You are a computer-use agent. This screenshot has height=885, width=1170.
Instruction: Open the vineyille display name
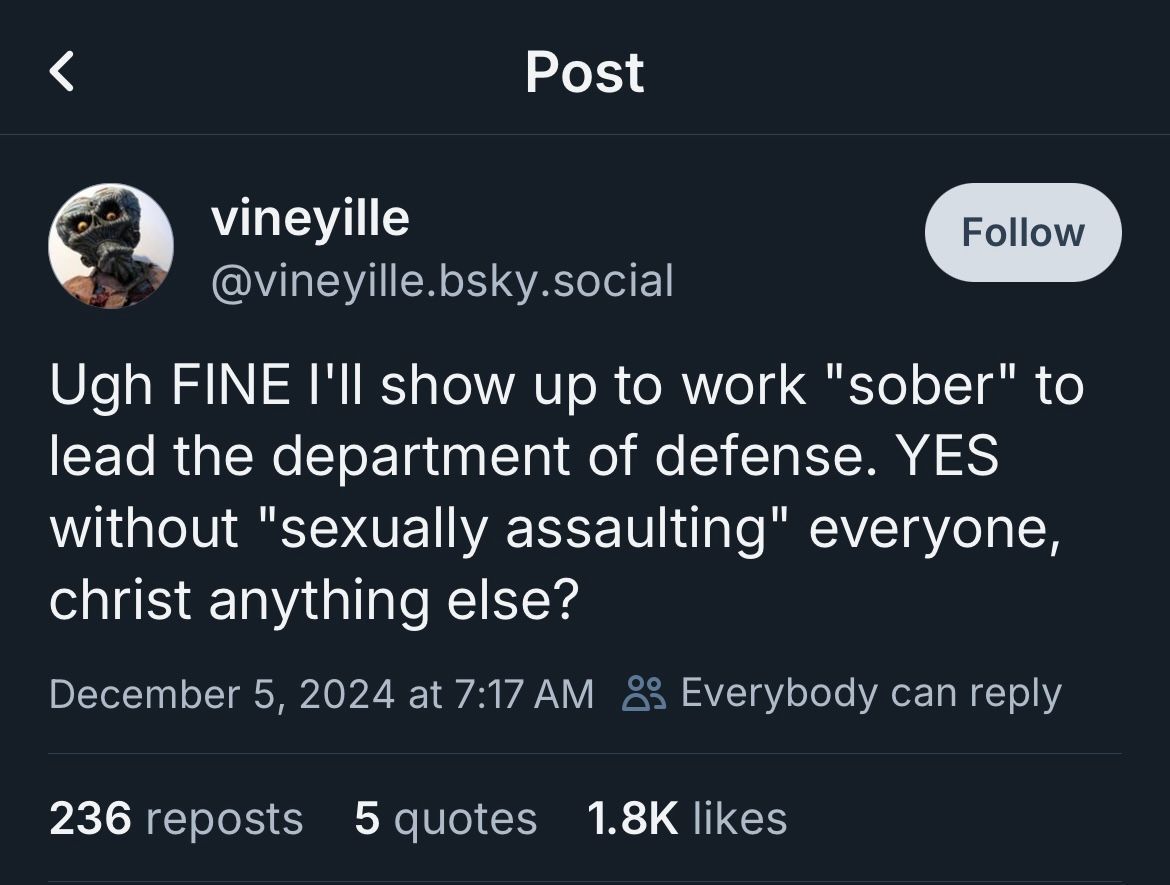pyautogui.click(x=310, y=218)
